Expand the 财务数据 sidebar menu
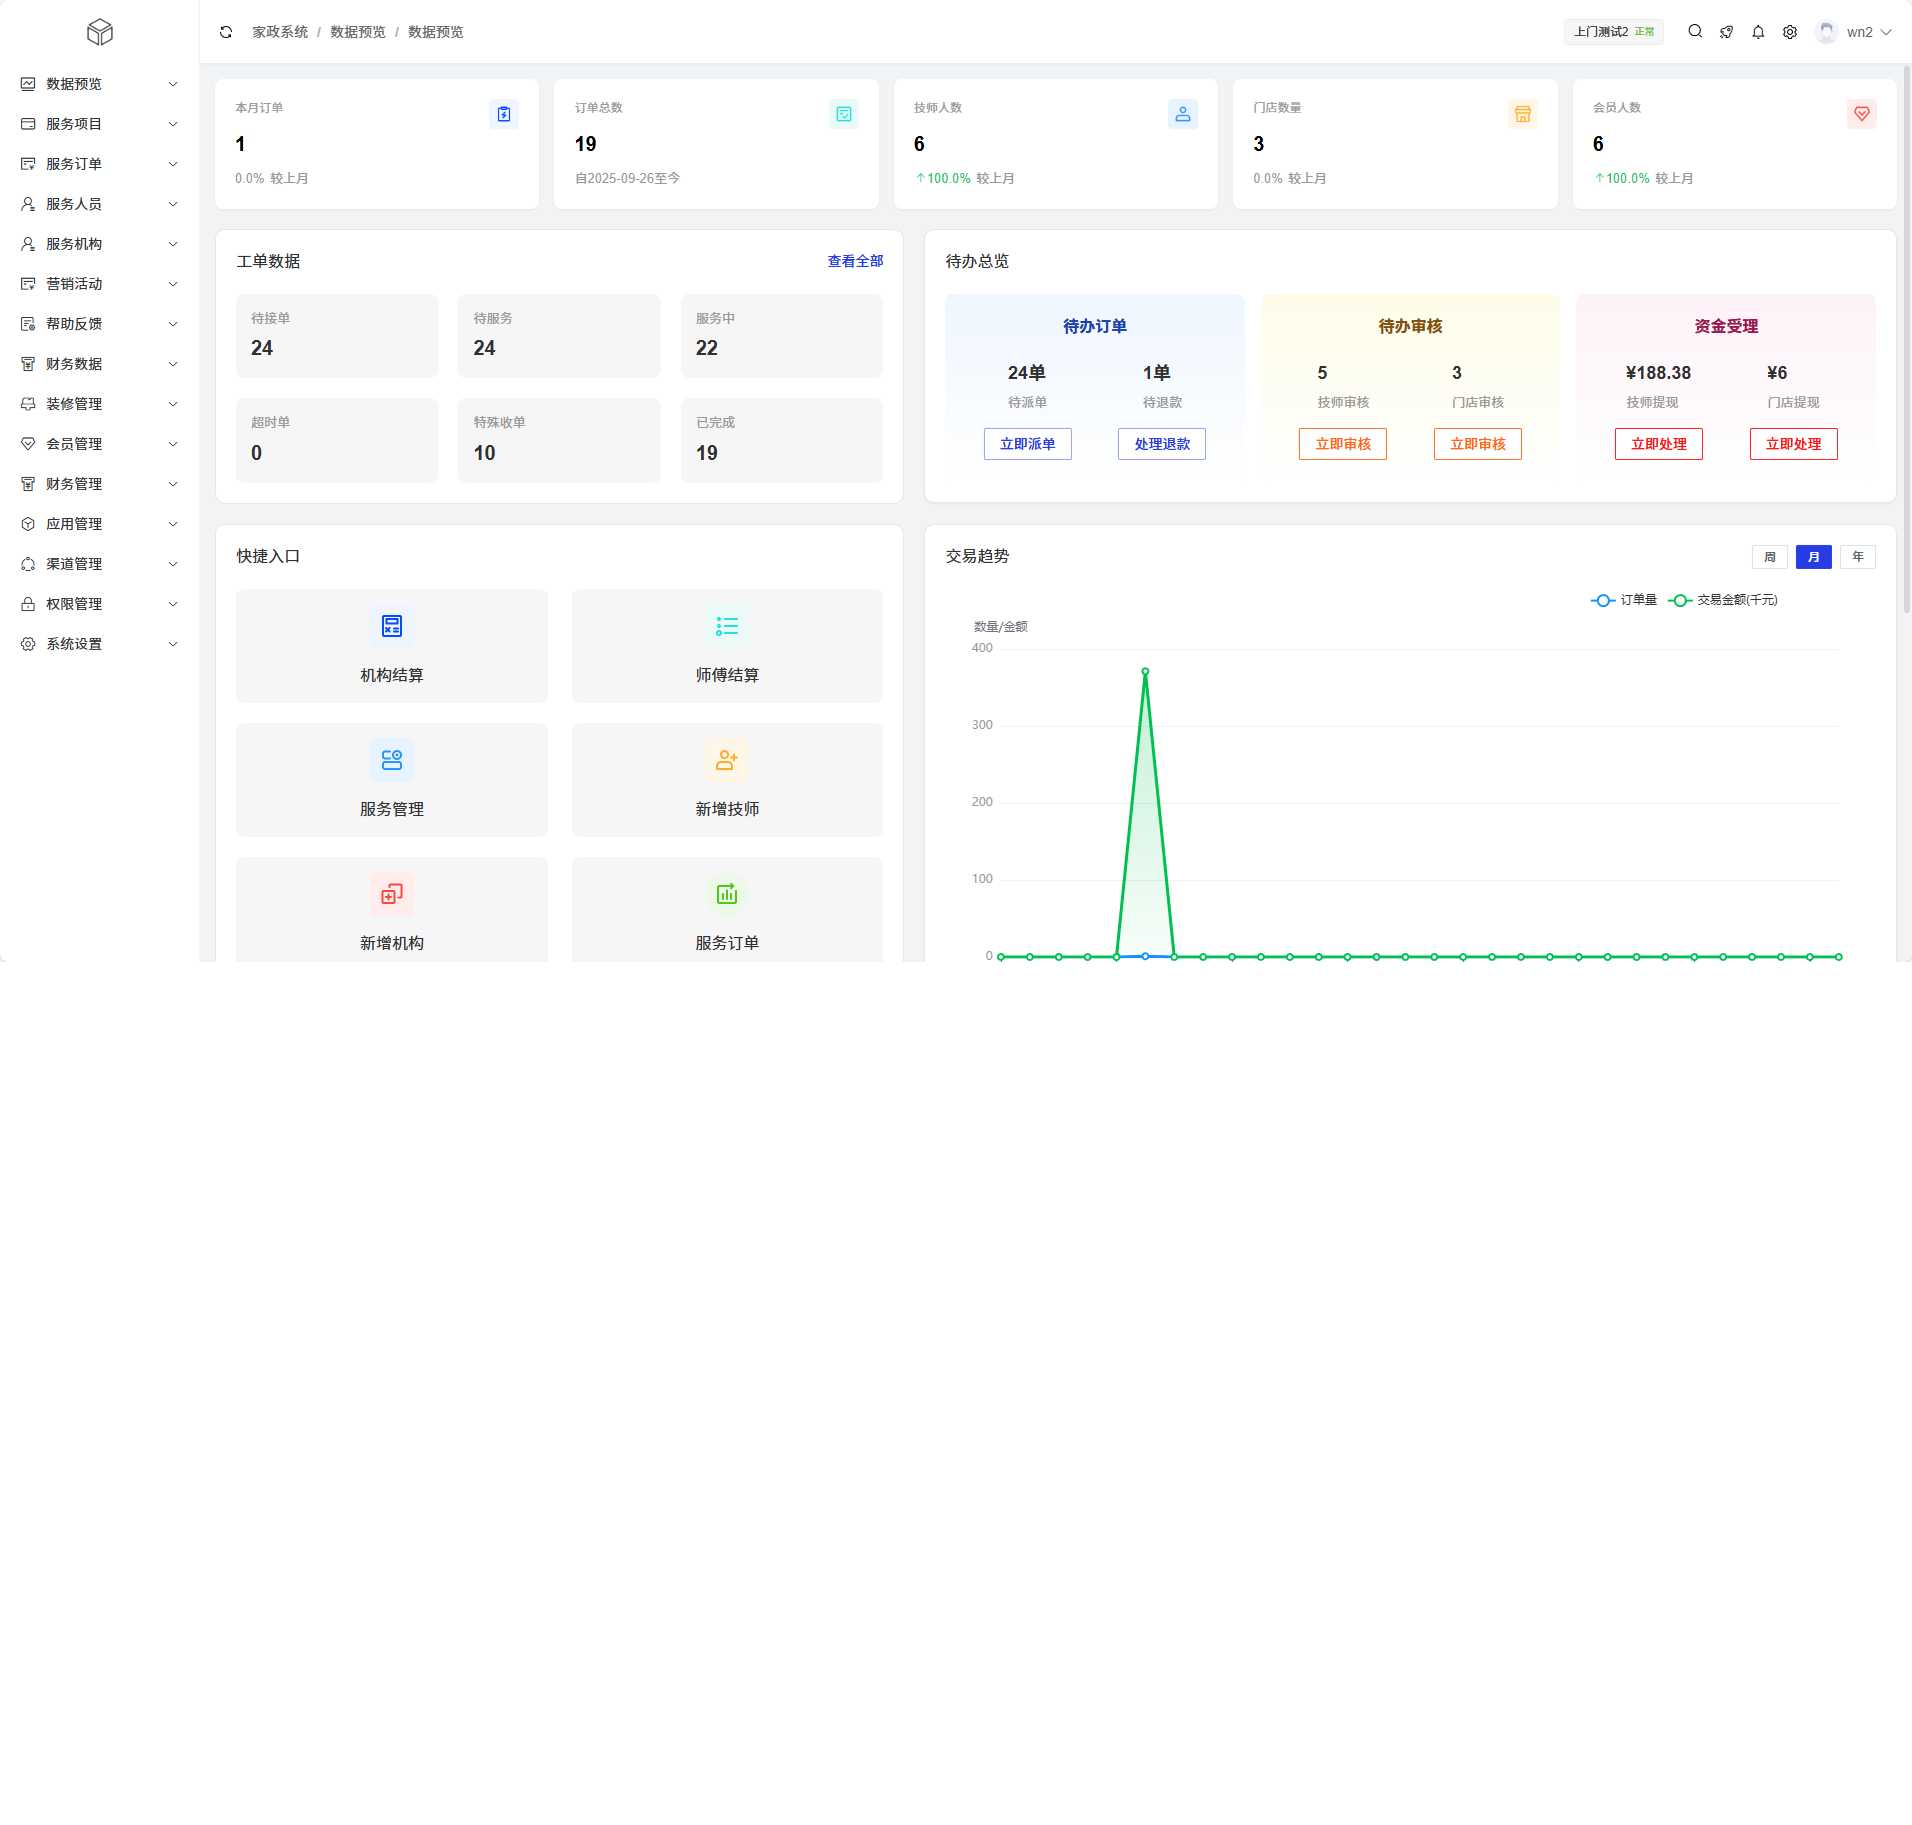This screenshot has width=1912, height=1825. click(99, 364)
